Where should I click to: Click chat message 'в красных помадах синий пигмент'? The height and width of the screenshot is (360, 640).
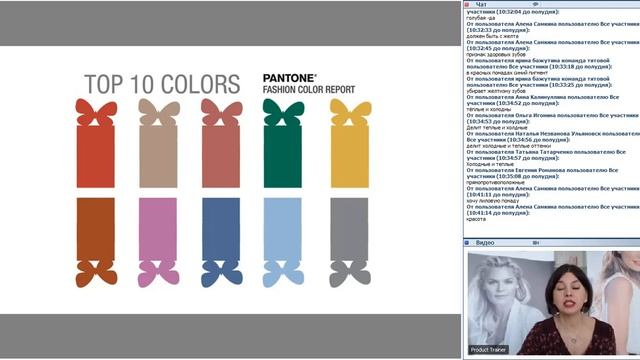pos(507,73)
